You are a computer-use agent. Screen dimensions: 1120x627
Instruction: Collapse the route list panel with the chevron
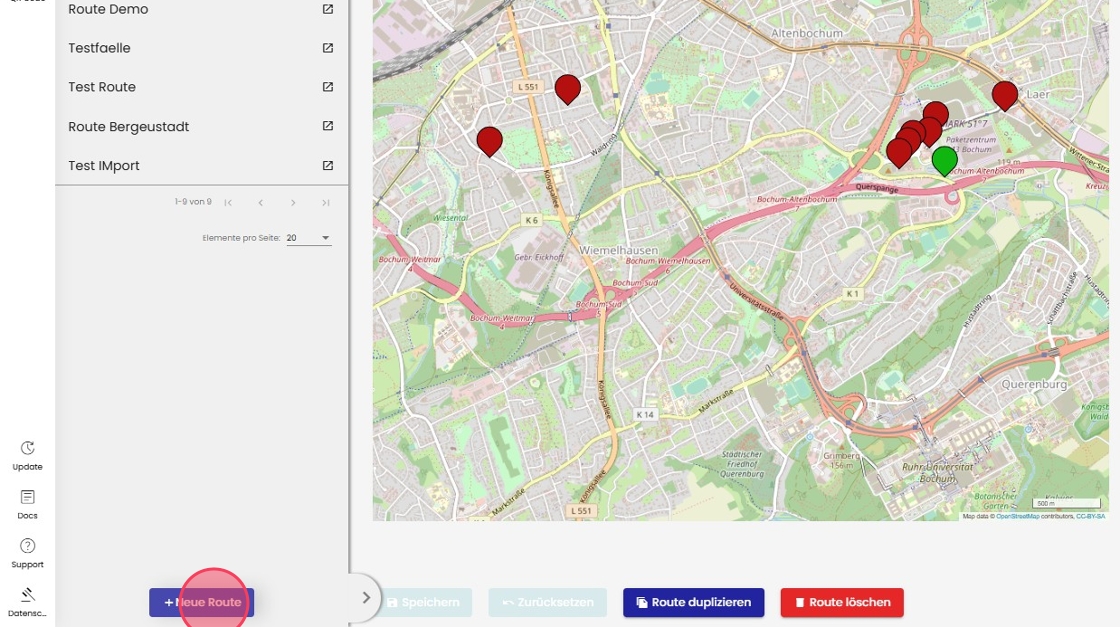pyautogui.click(x=366, y=598)
